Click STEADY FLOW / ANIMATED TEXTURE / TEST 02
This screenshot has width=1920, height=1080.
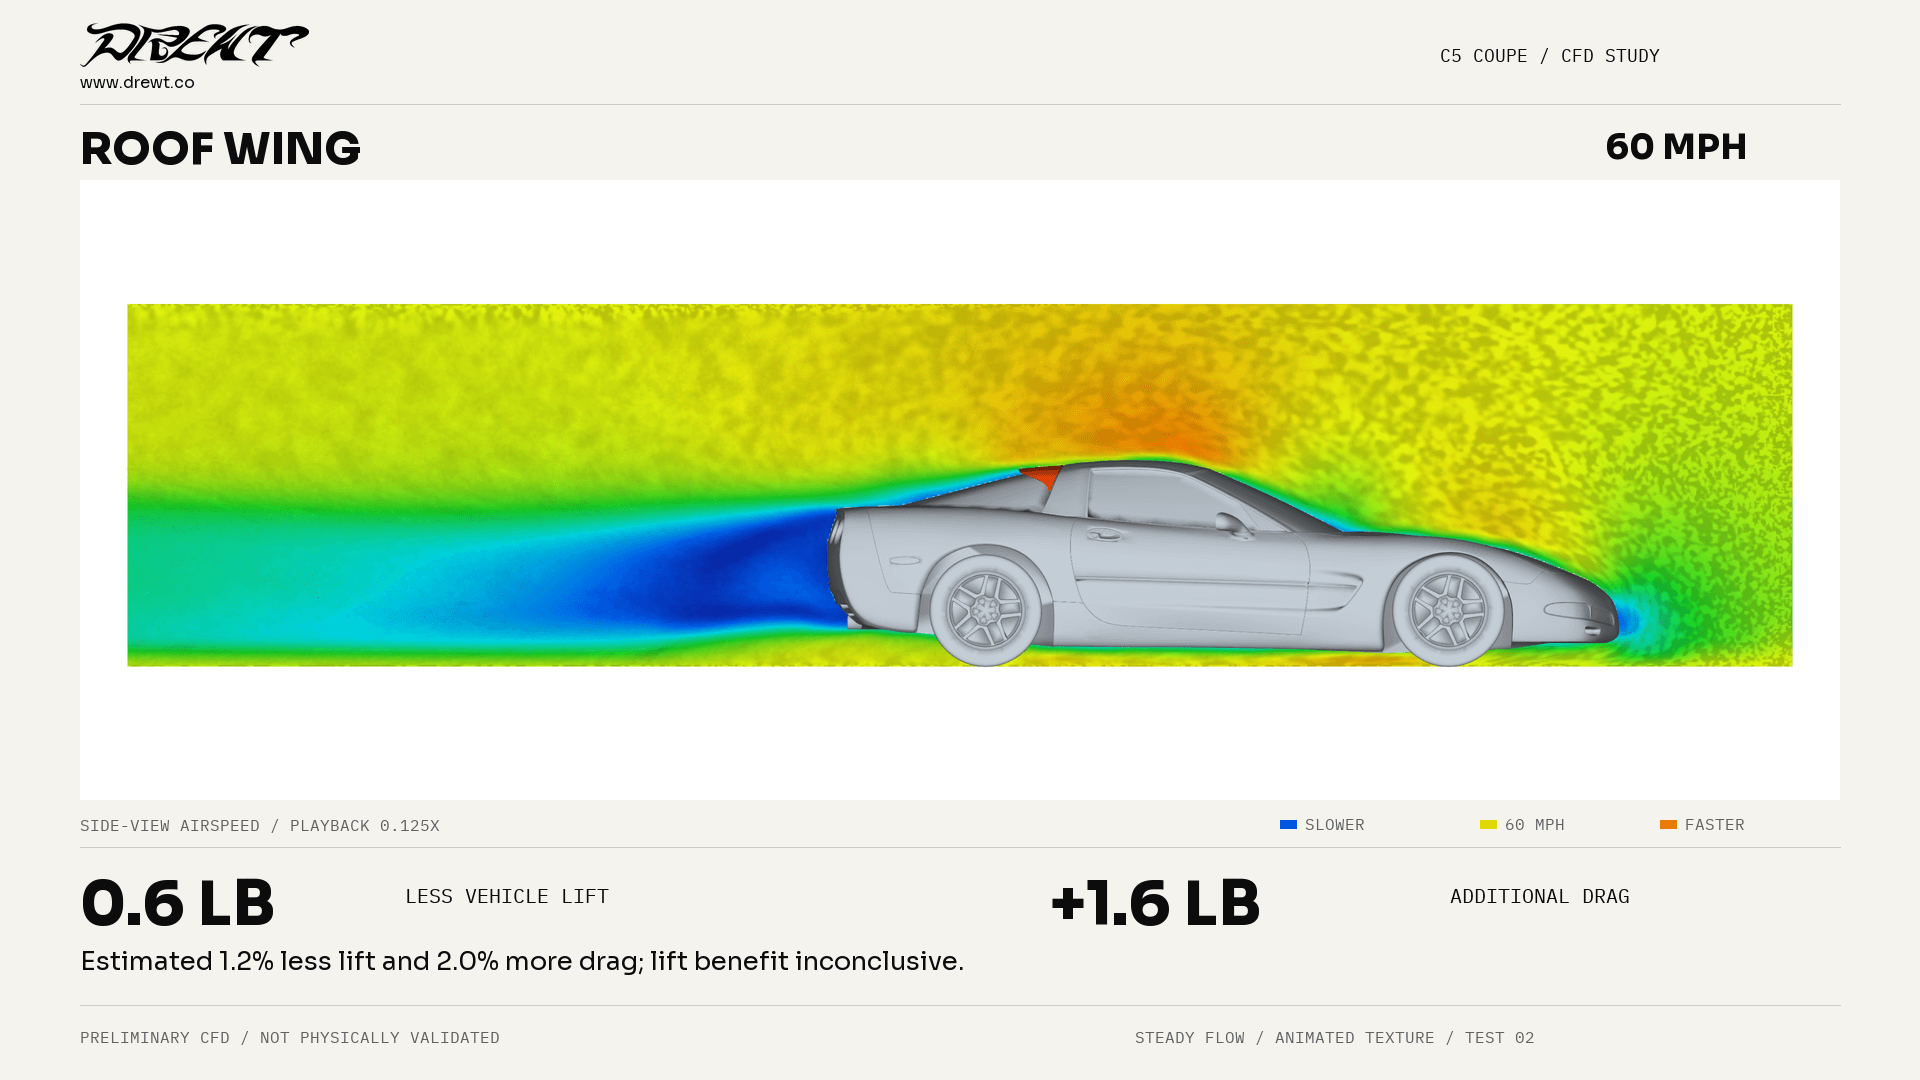1334,1038
